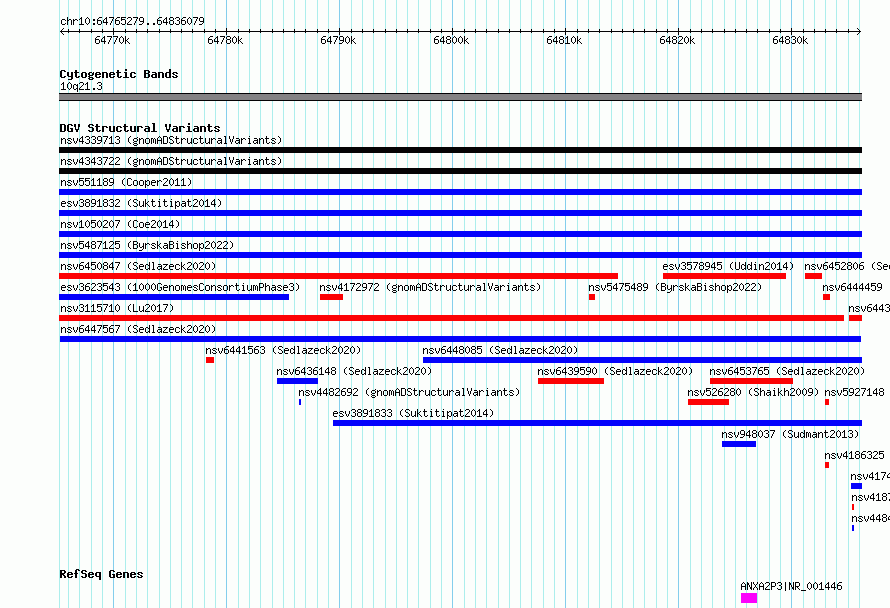
Task: Click the nsv6447567 (Sedlazeck2020) blue bar
Action: pyautogui.click(x=460, y=339)
